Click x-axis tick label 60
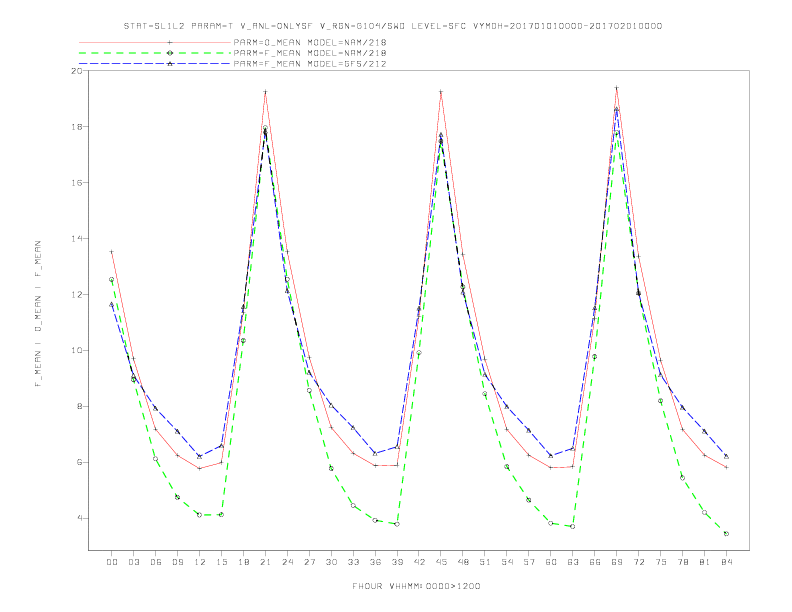792x612 pixels. point(551,562)
